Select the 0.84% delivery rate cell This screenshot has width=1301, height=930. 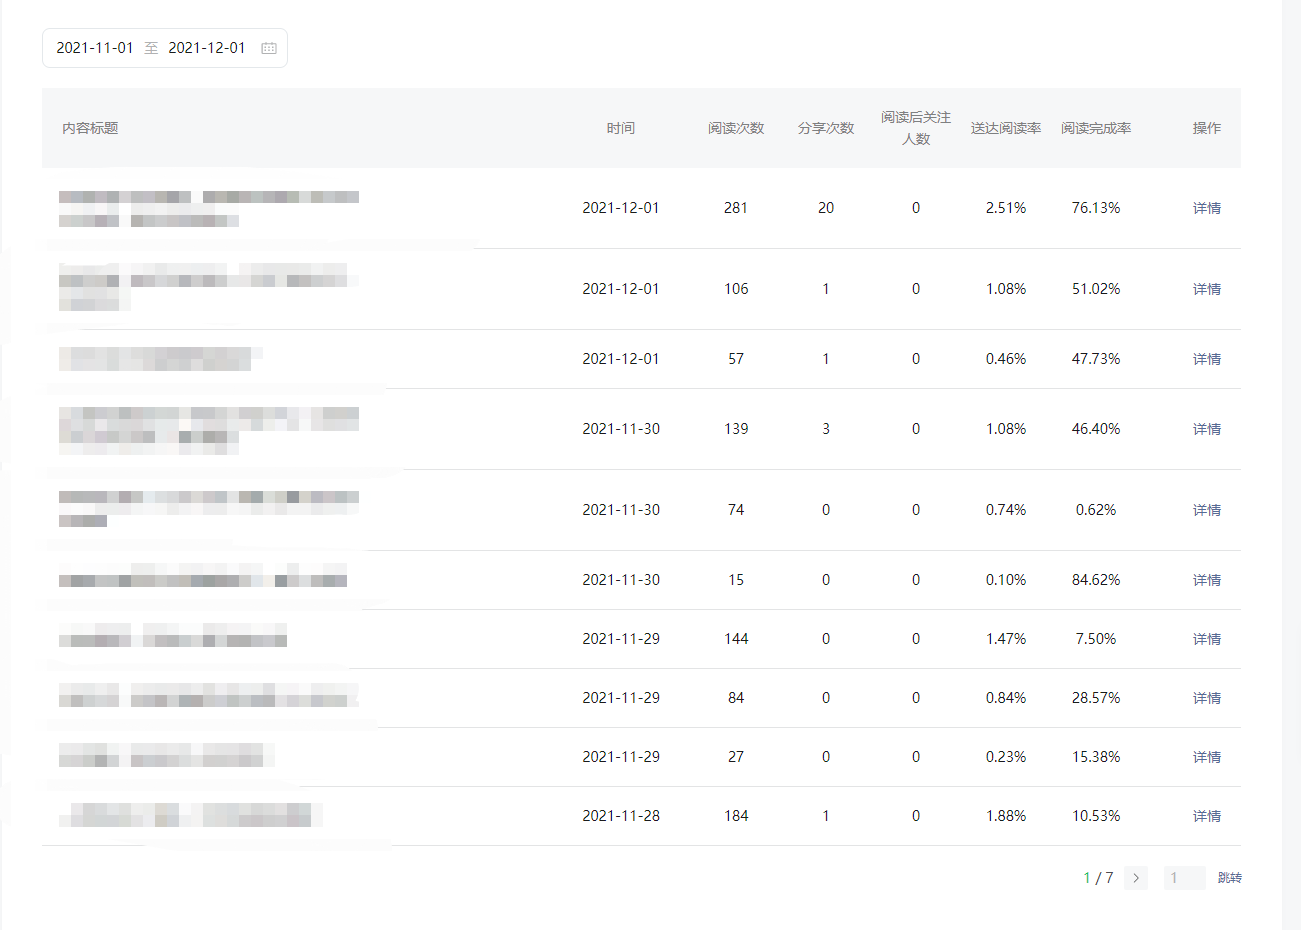[x=1006, y=698]
